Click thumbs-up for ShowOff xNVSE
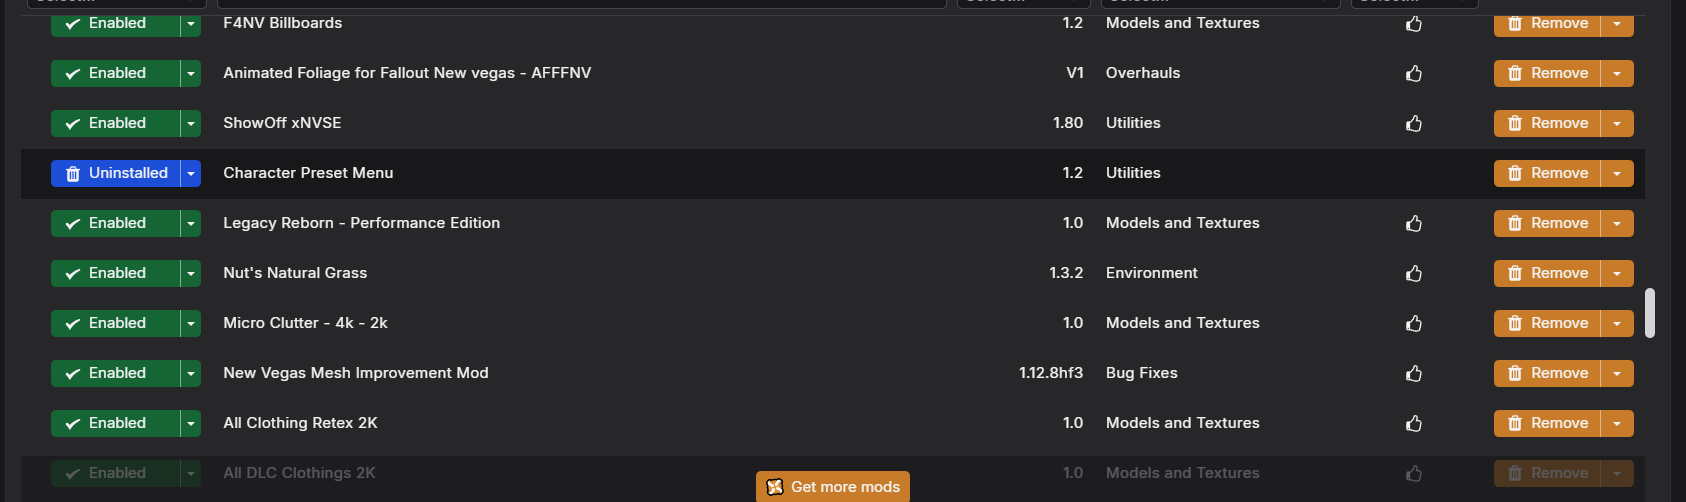Image resolution: width=1686 pixels, height=502 pixels. pyautogui.click(x=1414, y=123)
